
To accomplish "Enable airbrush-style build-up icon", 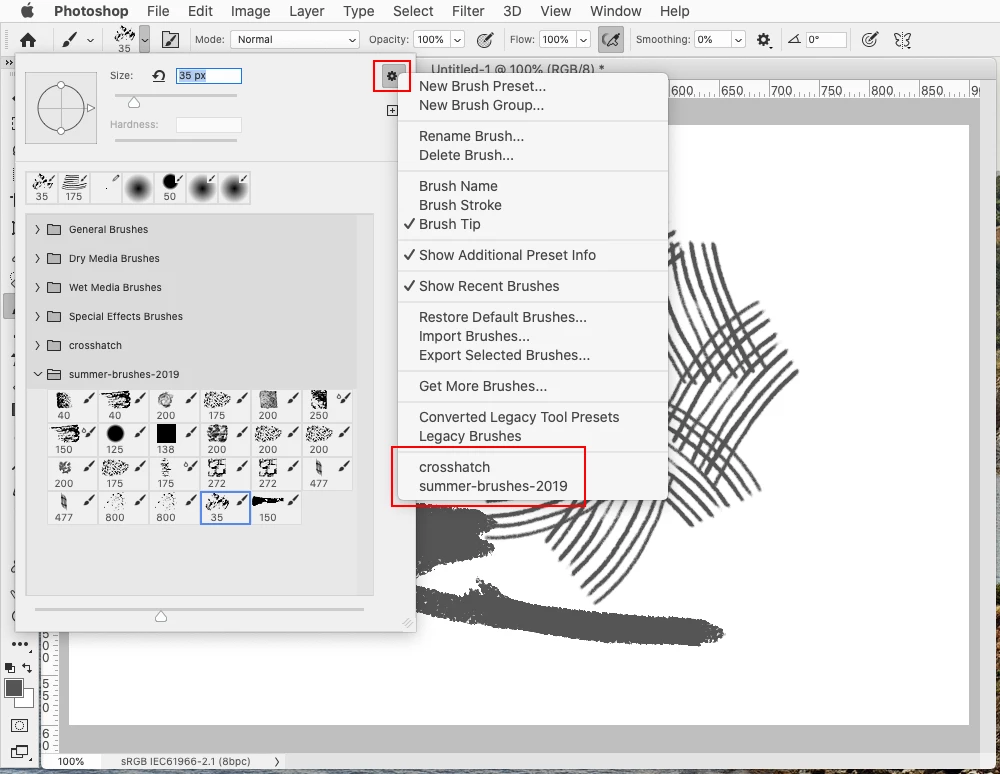I will (x=610, y=40).
